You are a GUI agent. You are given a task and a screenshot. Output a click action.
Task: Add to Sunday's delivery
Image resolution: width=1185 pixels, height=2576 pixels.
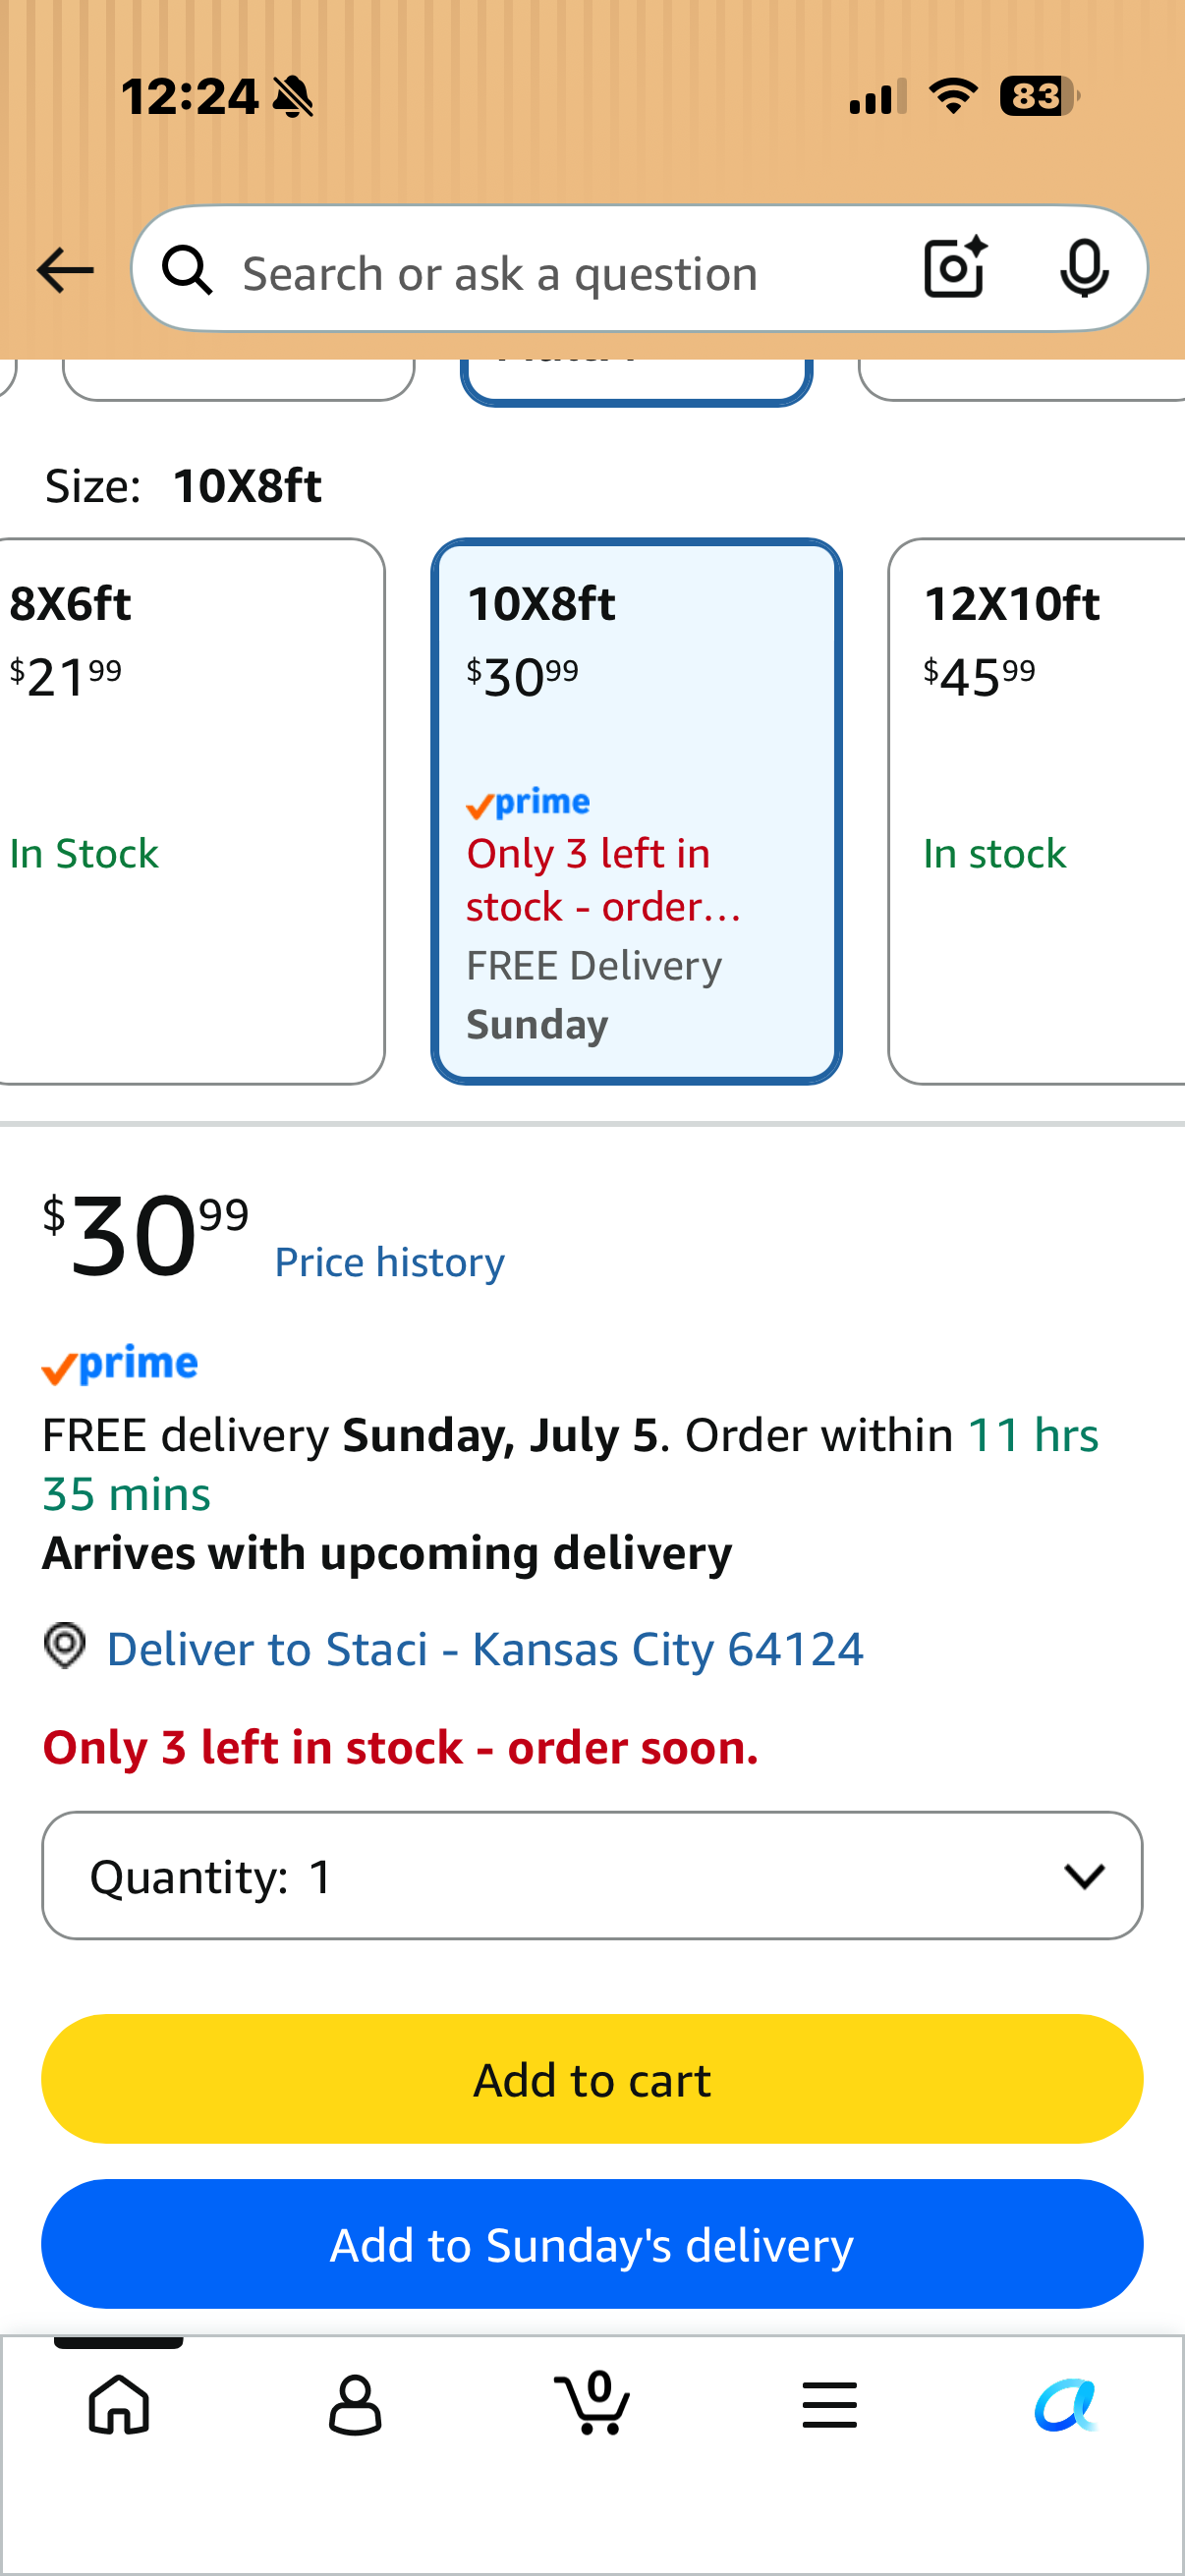(592, 2243)
